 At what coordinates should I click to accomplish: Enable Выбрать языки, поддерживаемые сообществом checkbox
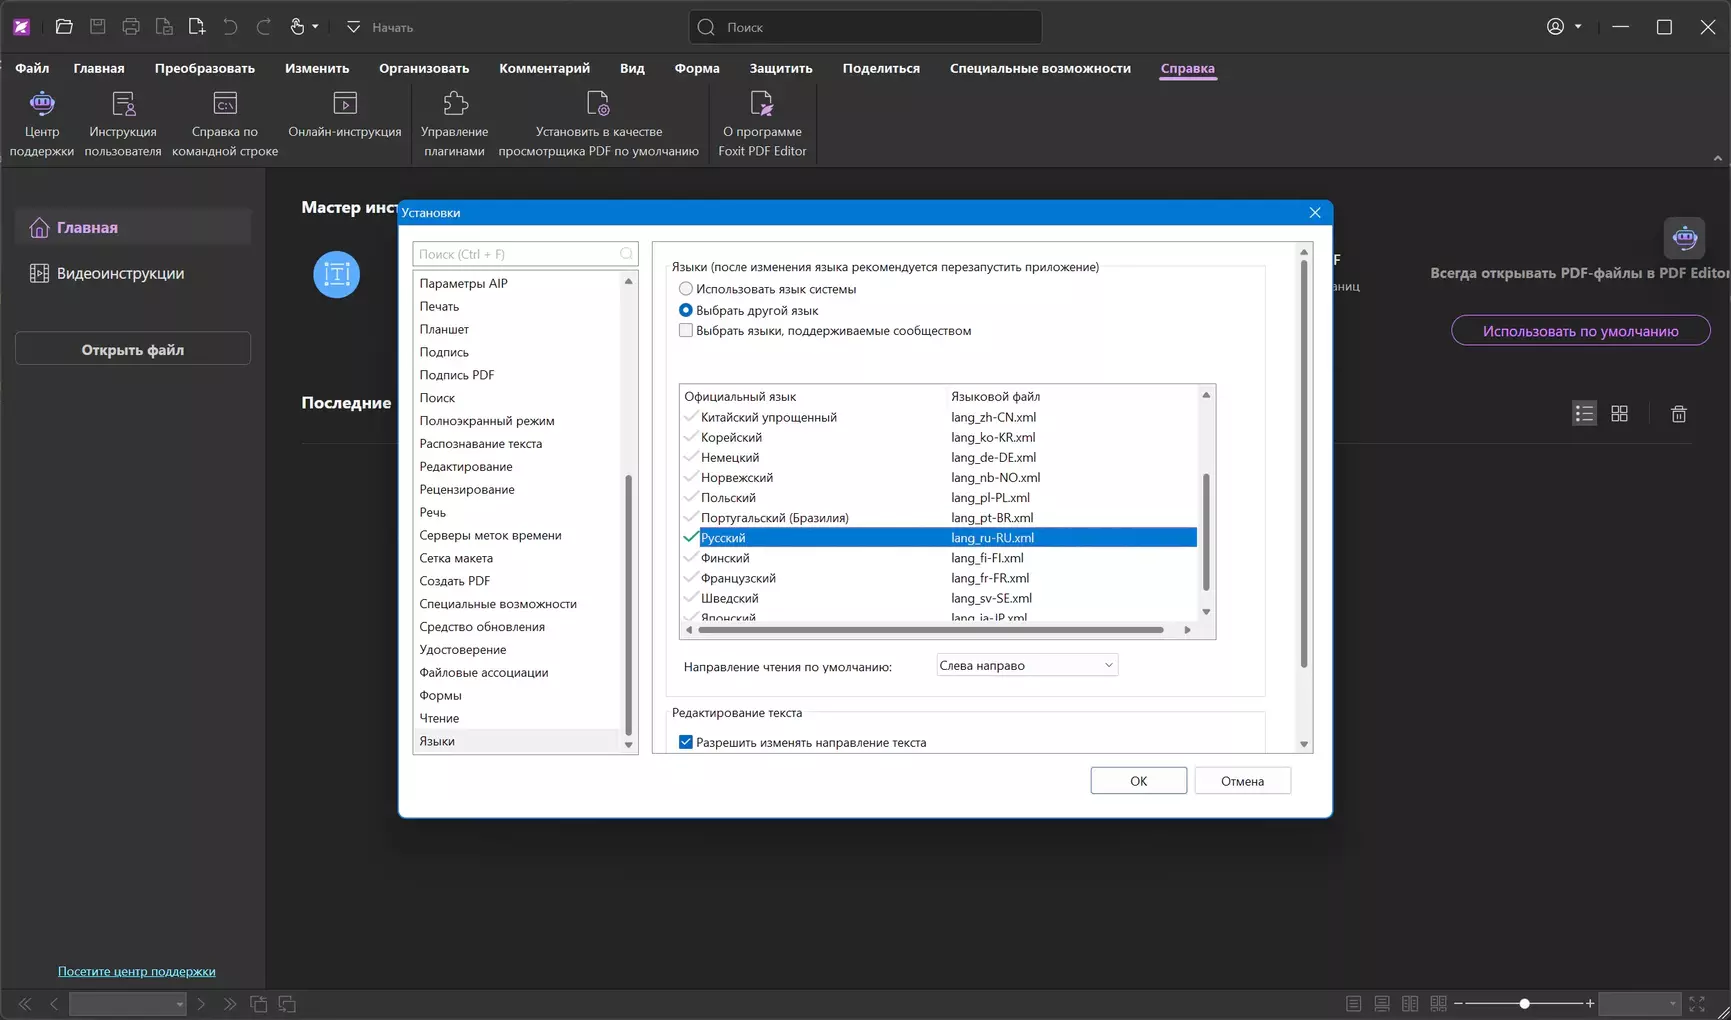[686, 331]
